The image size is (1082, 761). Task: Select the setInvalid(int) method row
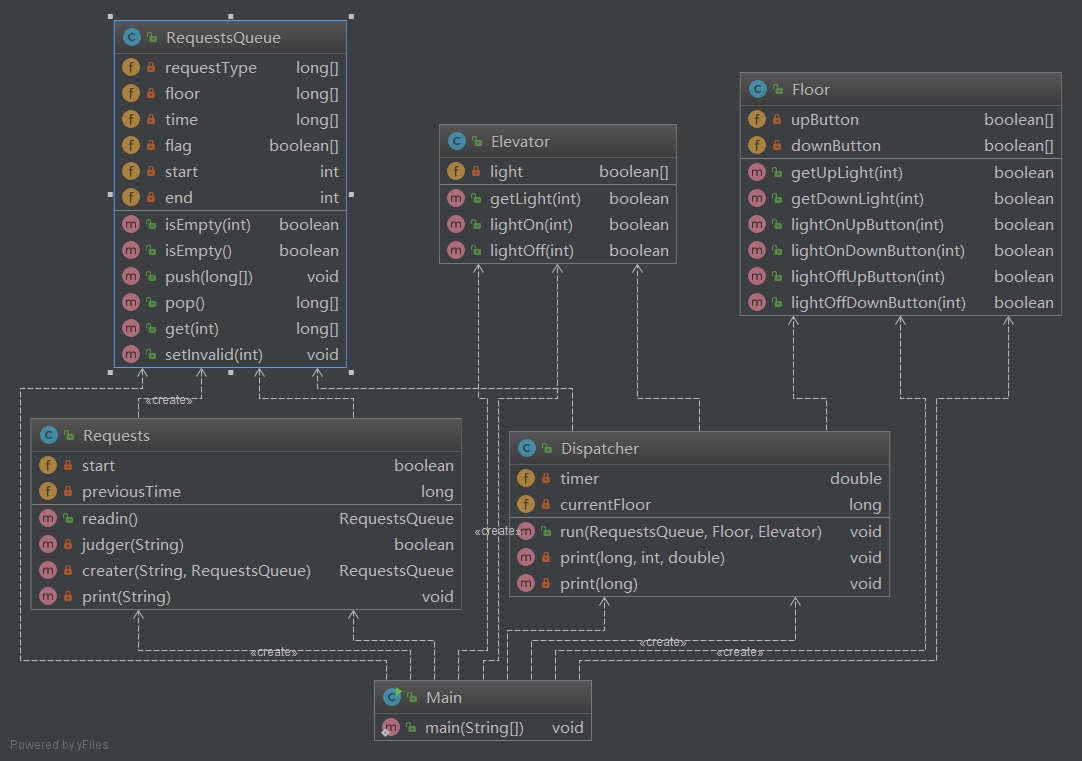pos(230,354)
